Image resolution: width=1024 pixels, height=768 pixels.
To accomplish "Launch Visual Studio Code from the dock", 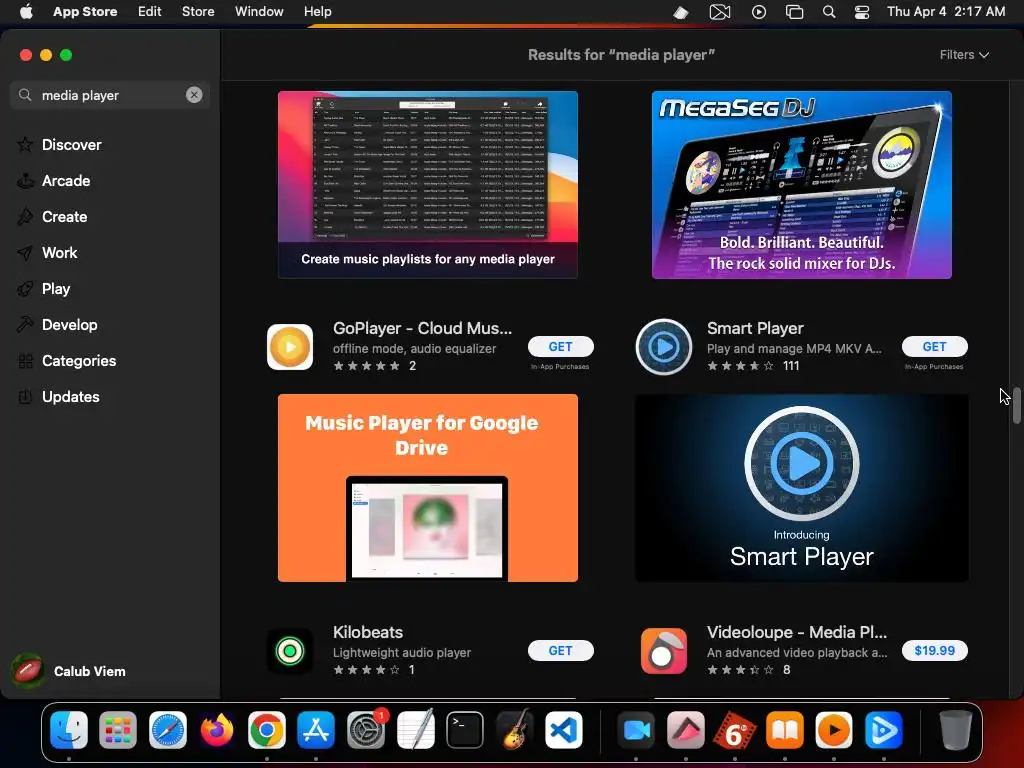I will pyautogui.click(x=564, y=730).
